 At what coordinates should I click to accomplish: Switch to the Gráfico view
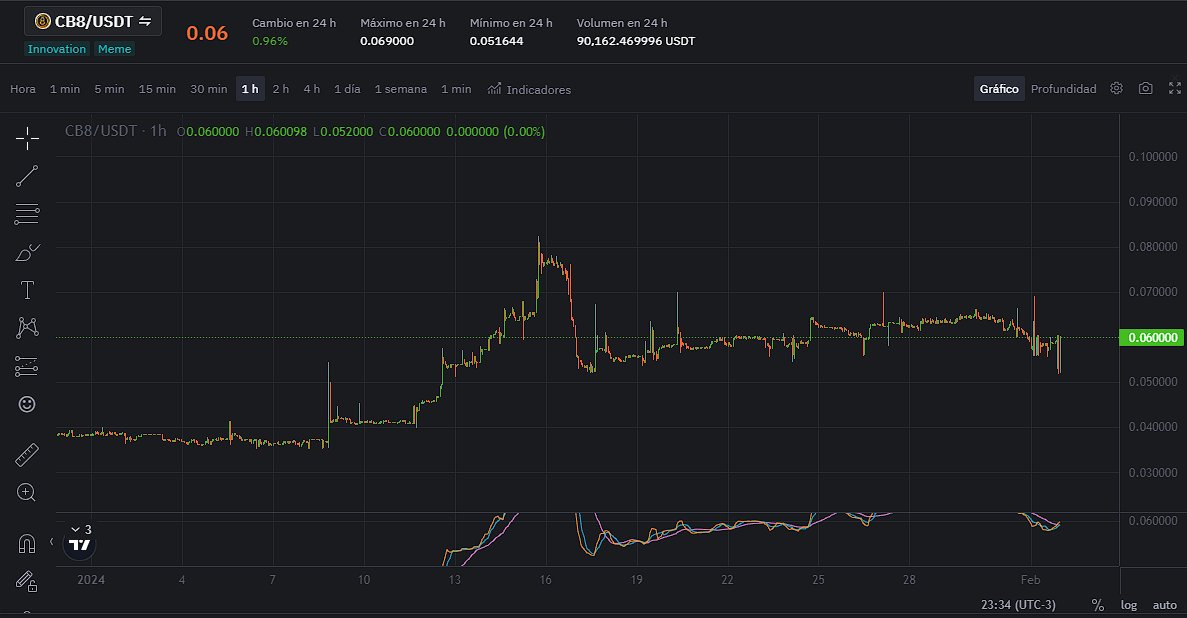click(999, 89)
